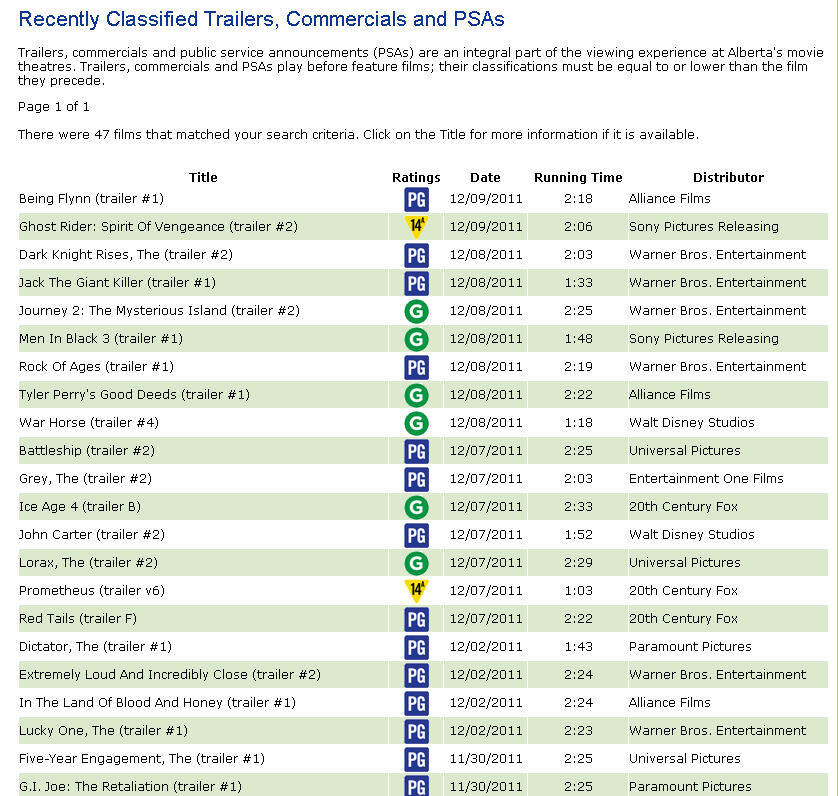Click the 14A rating icon for Ghost Rider
The width and height of the screenshot is (838, 796).
[x=416, y=227]
